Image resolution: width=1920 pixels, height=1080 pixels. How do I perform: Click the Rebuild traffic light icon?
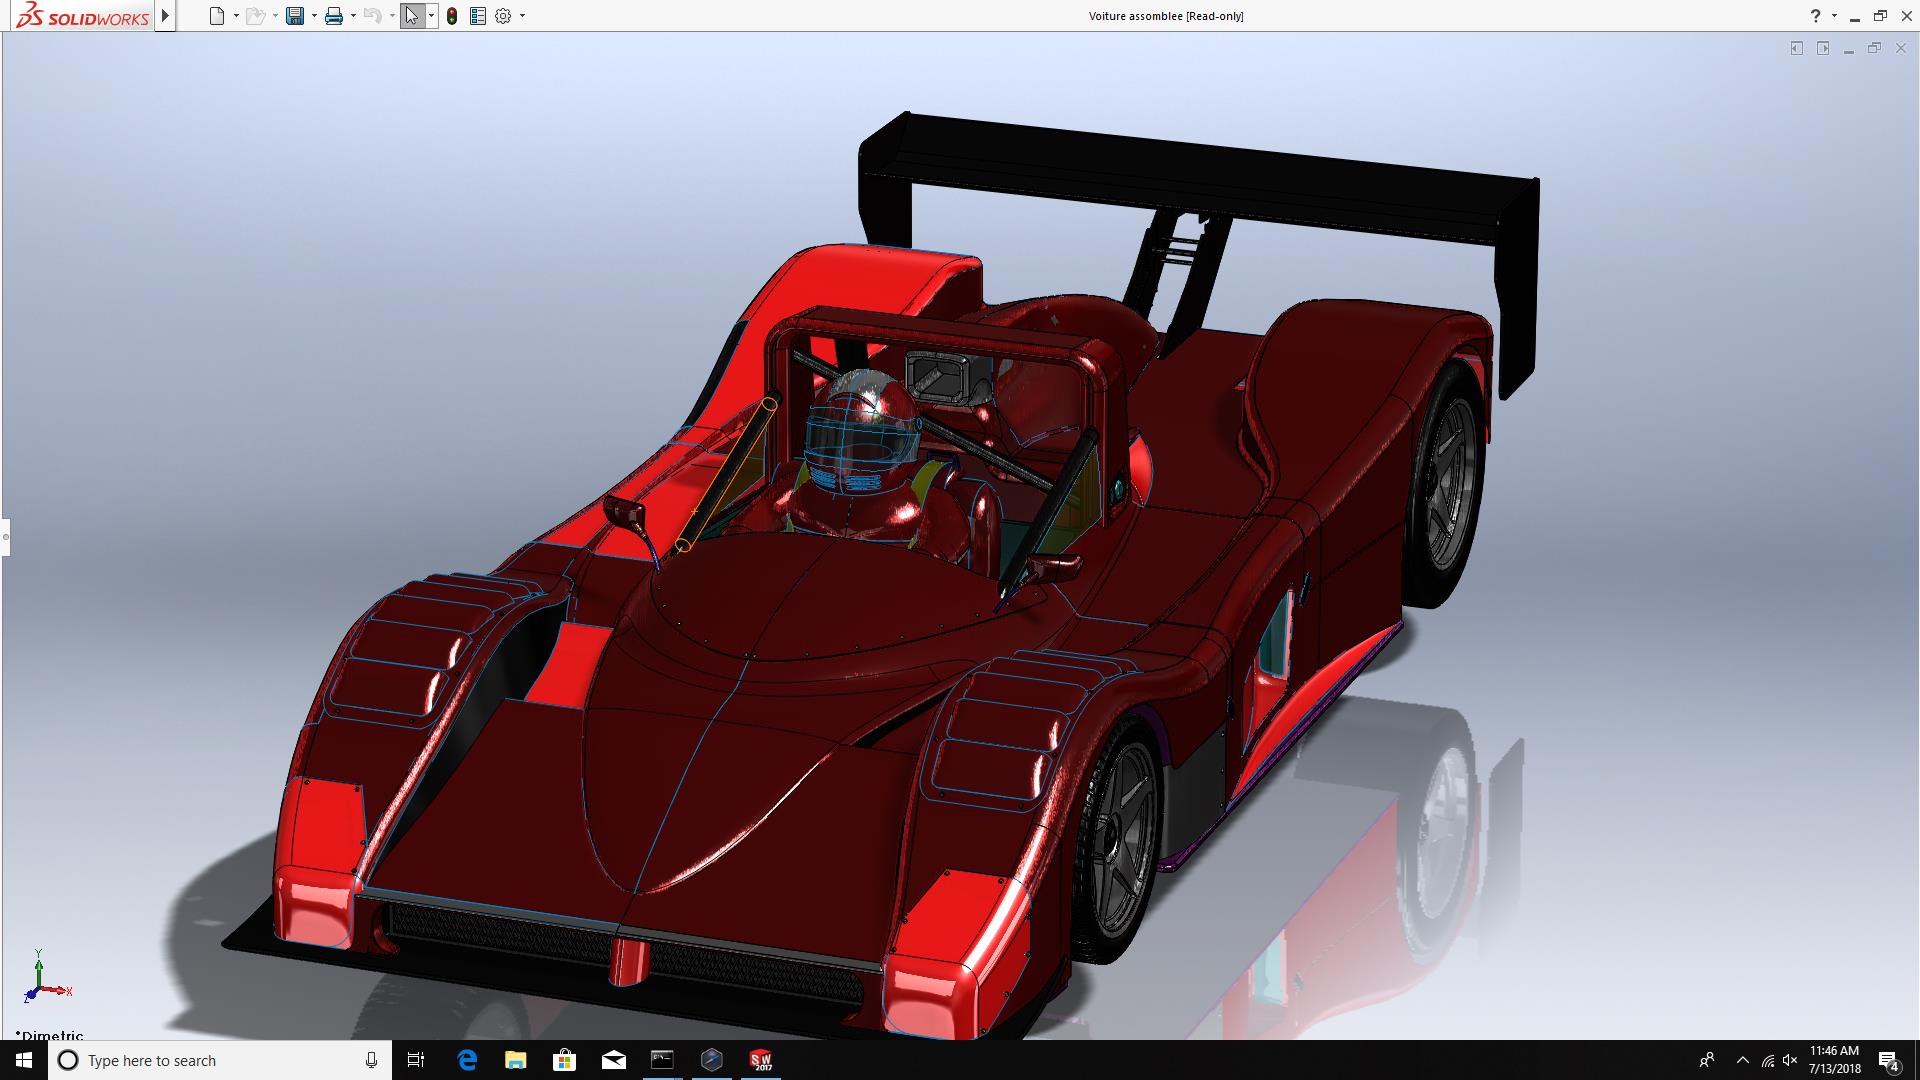[x=452, y=16]
